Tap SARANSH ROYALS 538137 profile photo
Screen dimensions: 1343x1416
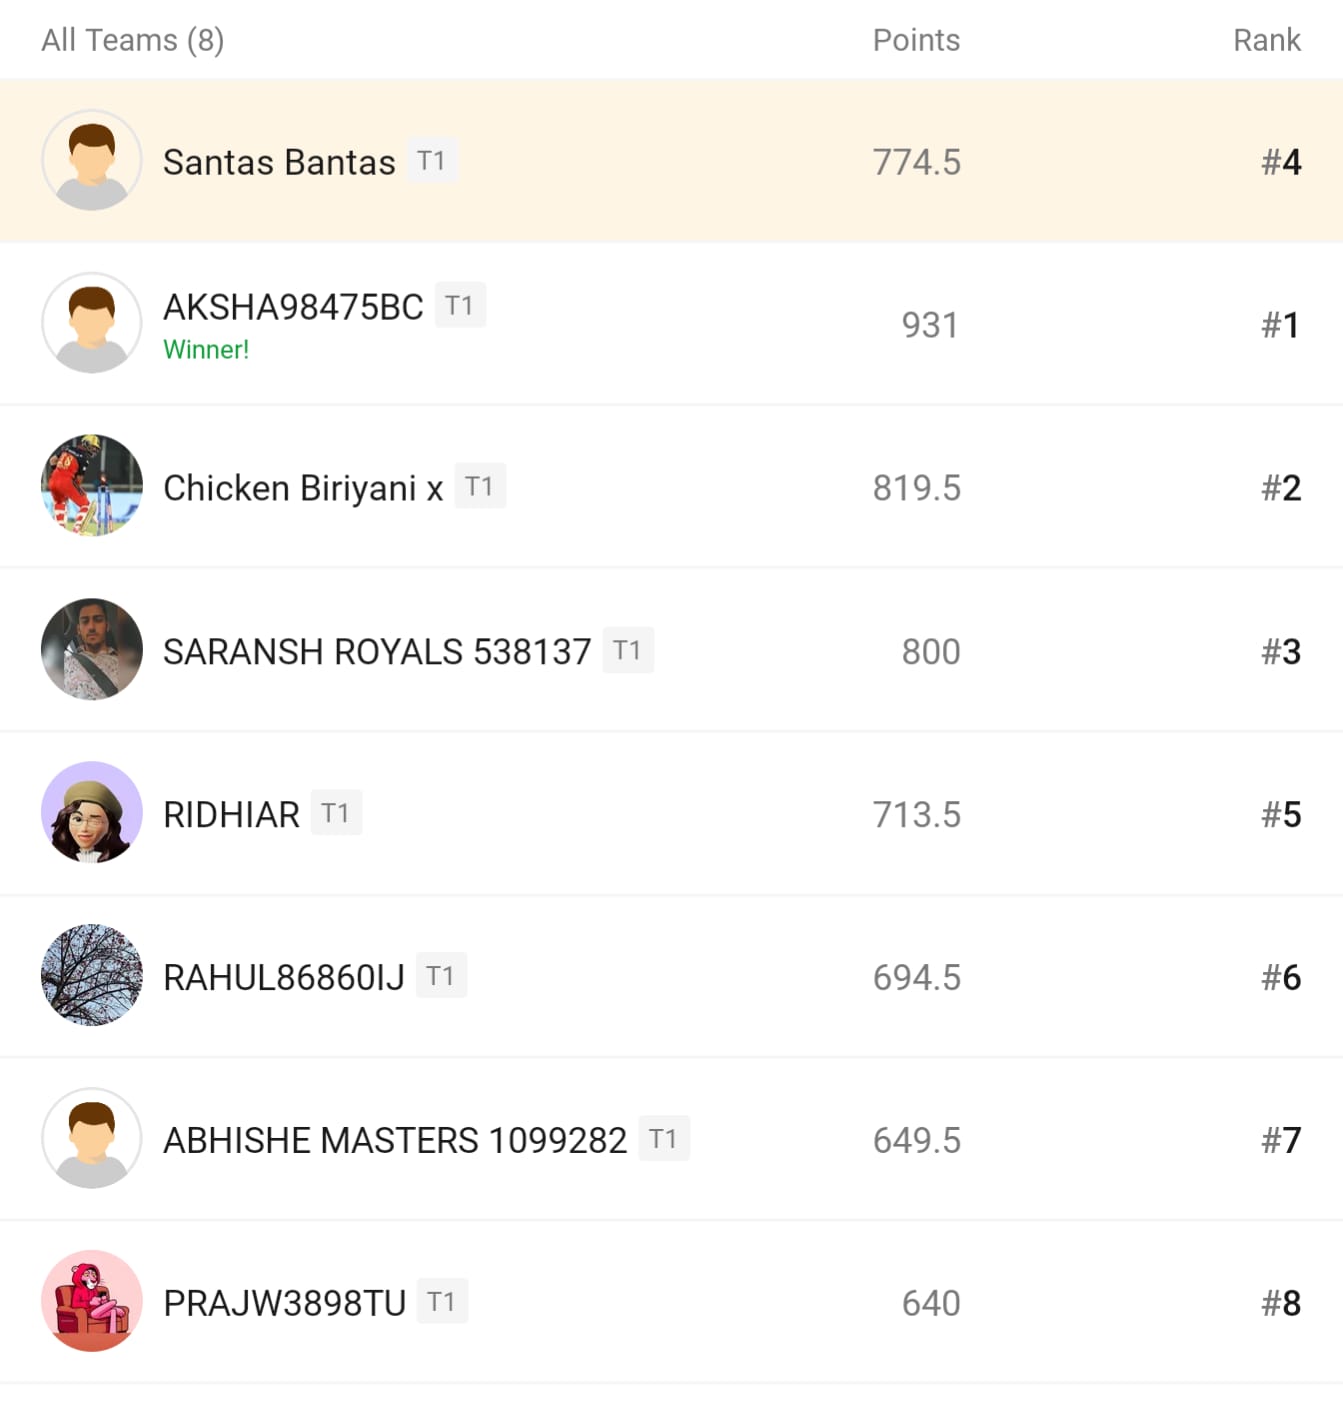92,649
